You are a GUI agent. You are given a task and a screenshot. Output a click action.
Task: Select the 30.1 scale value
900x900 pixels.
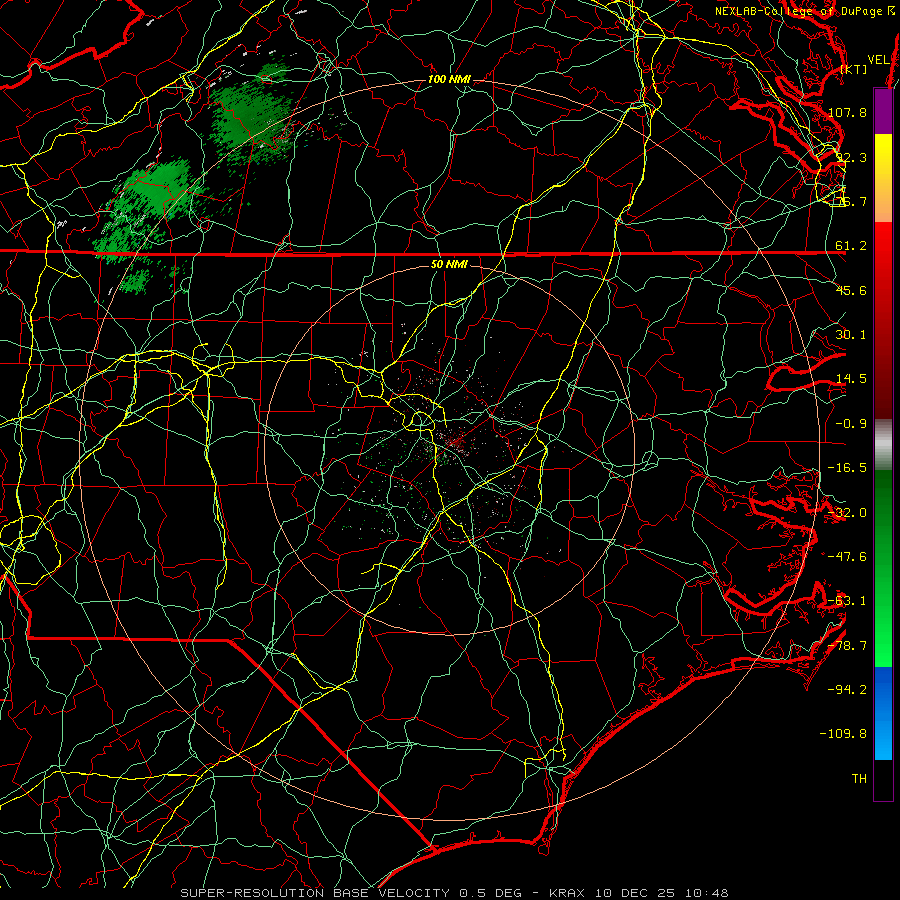[x=851, y=335]
